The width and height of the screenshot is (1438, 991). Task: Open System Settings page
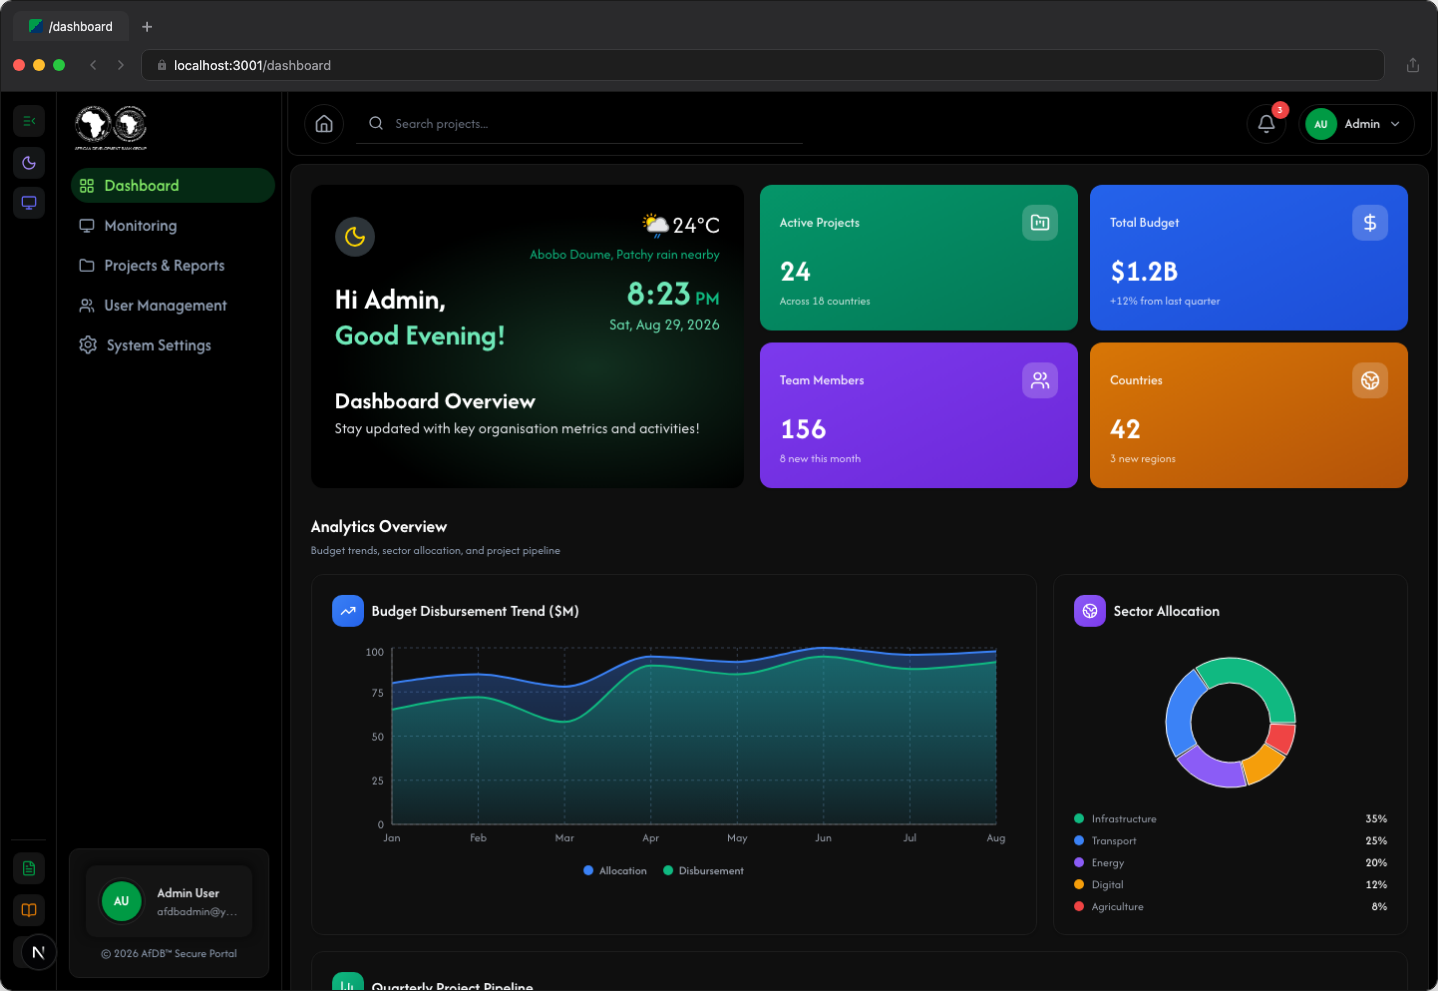pos(172,345)
